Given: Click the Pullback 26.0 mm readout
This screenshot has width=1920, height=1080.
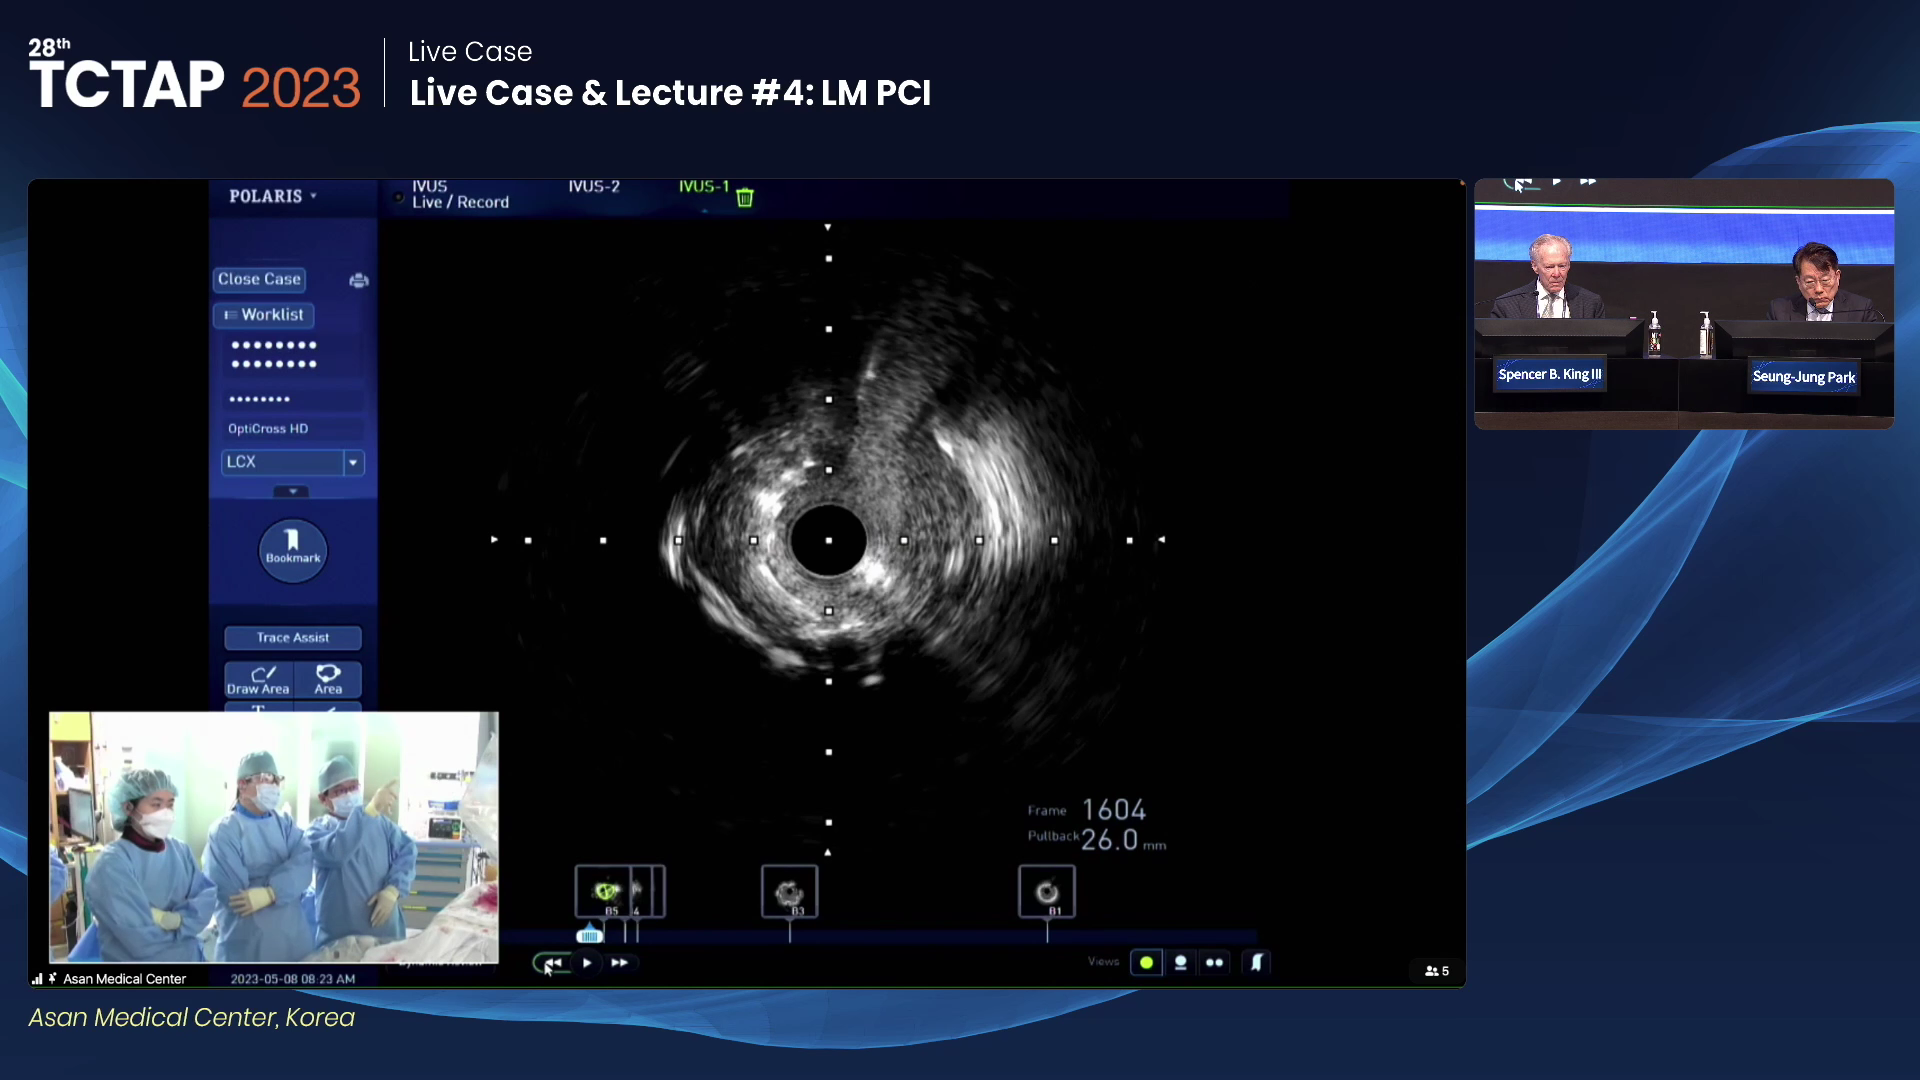Looking at the screenshot, I should pos(1097,840).
